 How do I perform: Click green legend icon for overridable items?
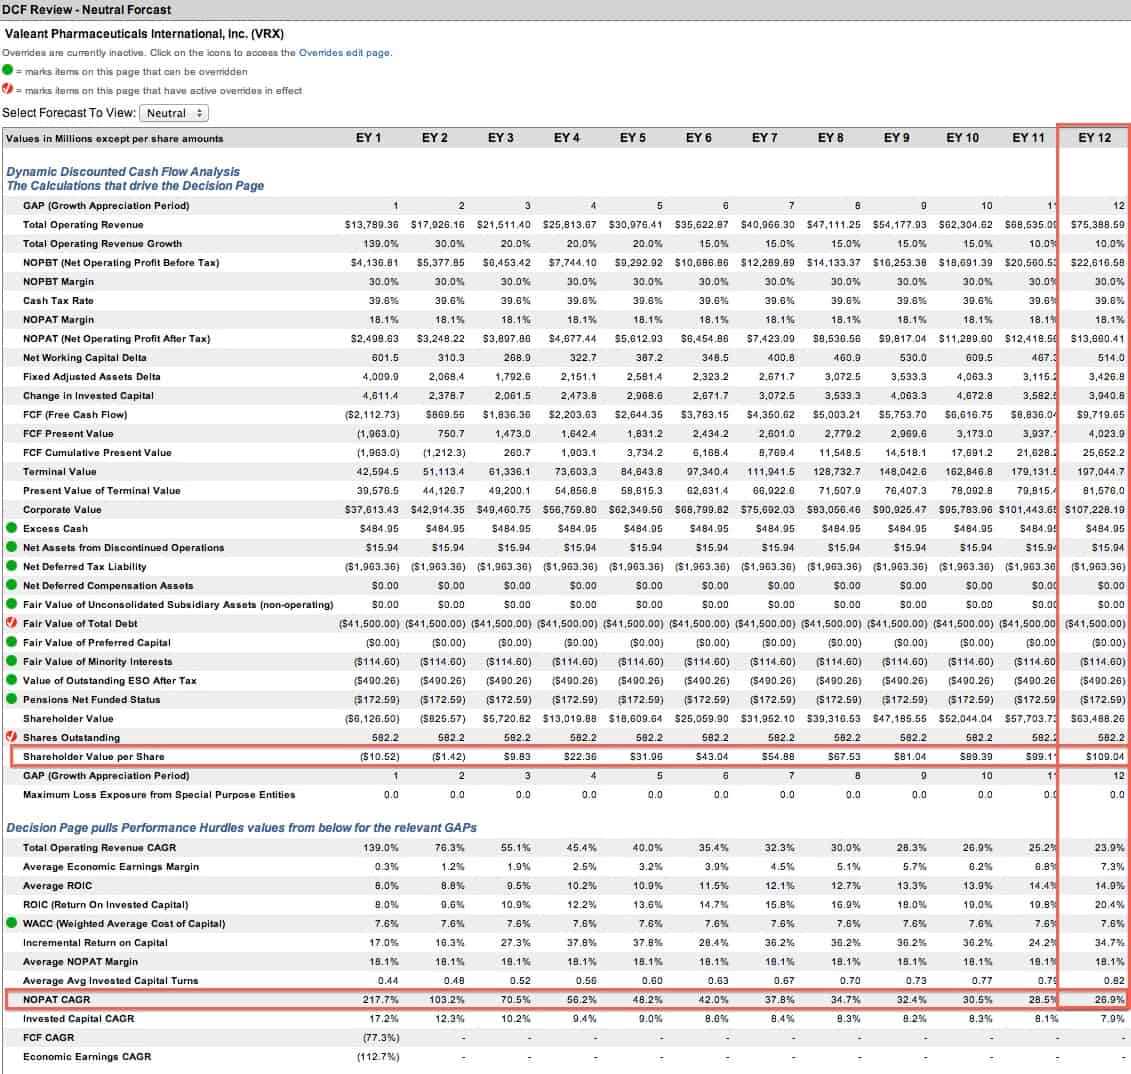click(8, 71)
